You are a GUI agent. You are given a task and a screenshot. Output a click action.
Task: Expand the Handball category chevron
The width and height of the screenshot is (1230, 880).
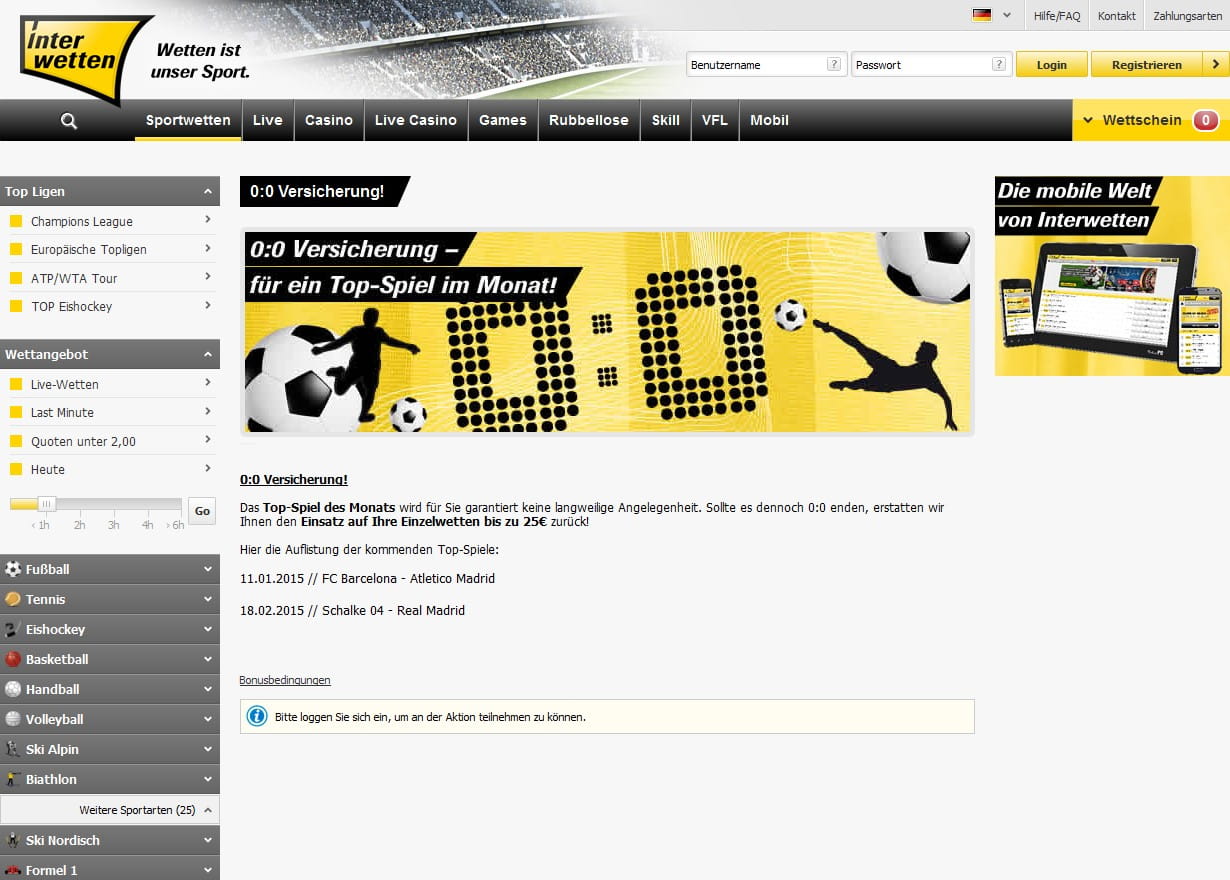tap(208, 689)
